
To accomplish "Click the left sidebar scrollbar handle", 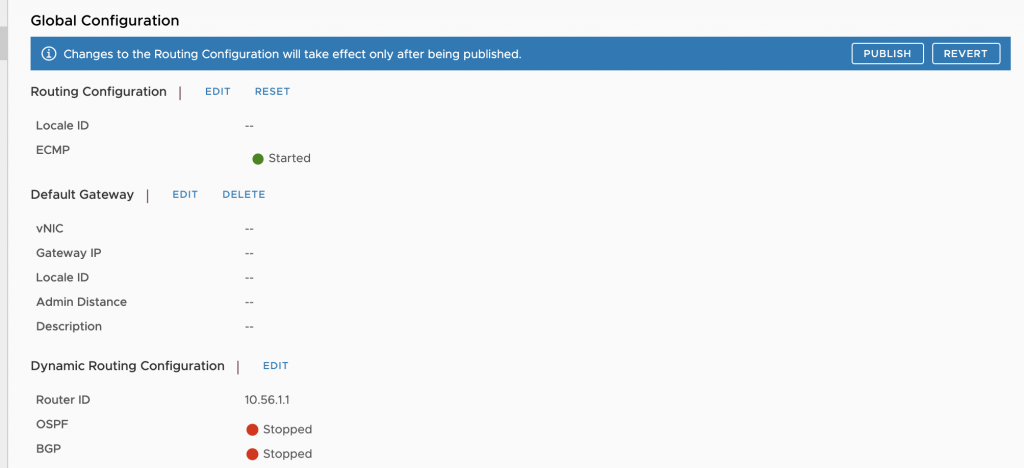I will pos(3,43).
